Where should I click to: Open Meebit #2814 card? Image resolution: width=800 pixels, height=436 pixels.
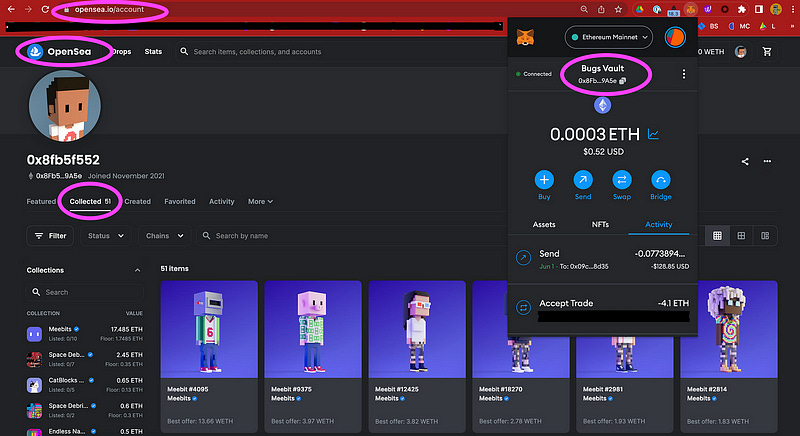point(729,356)
